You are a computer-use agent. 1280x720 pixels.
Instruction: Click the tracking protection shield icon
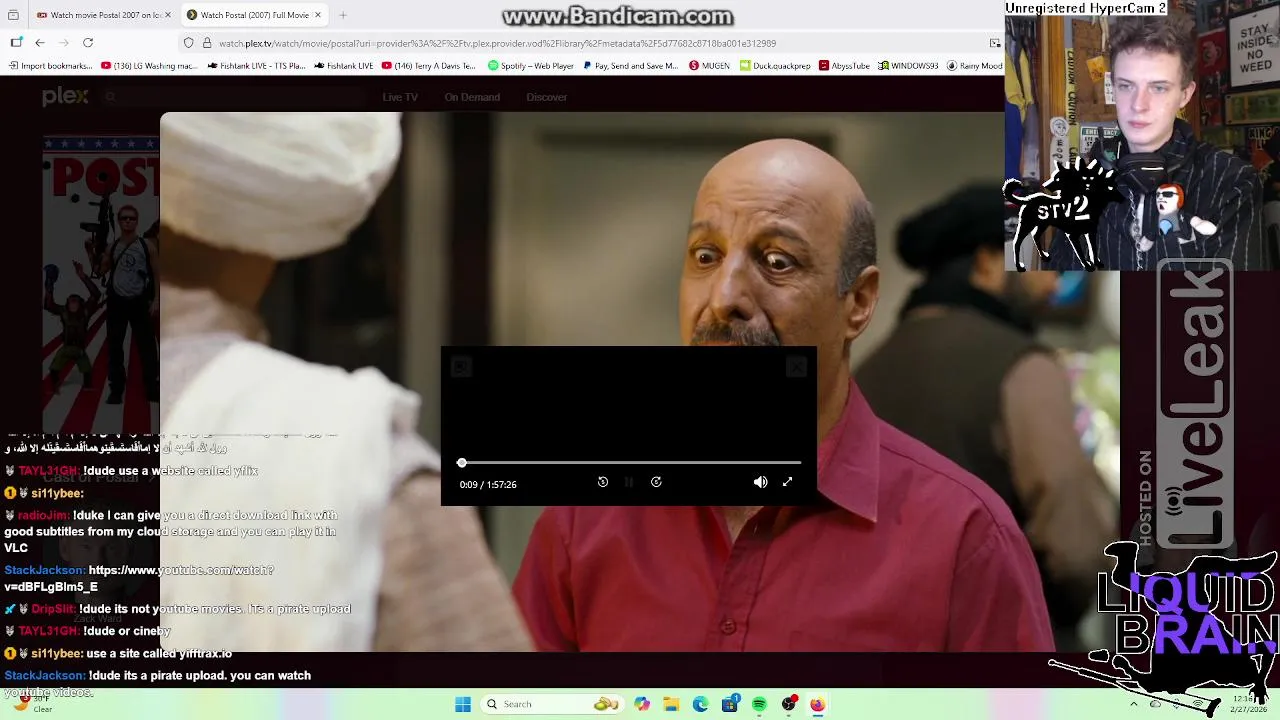[188, 43]
